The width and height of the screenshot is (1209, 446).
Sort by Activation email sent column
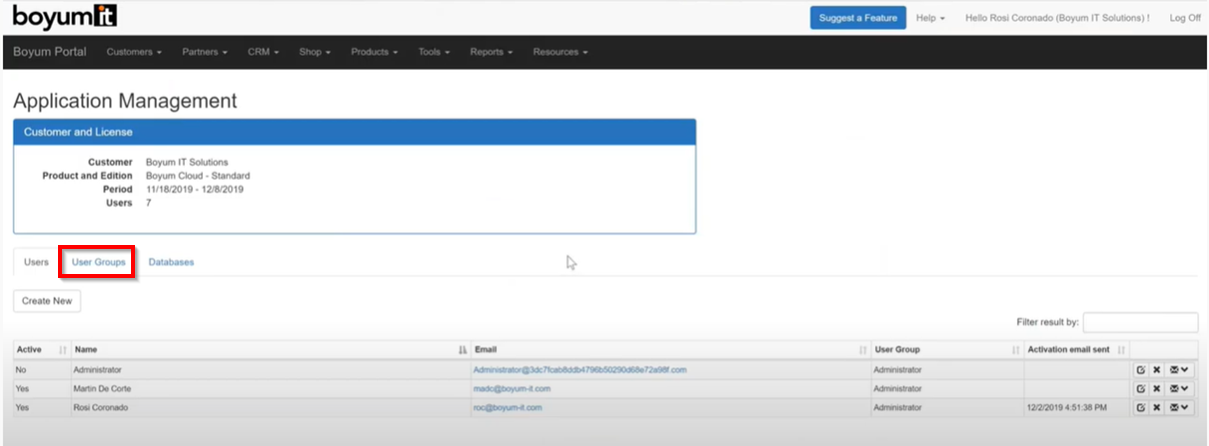click(1076, 350)
